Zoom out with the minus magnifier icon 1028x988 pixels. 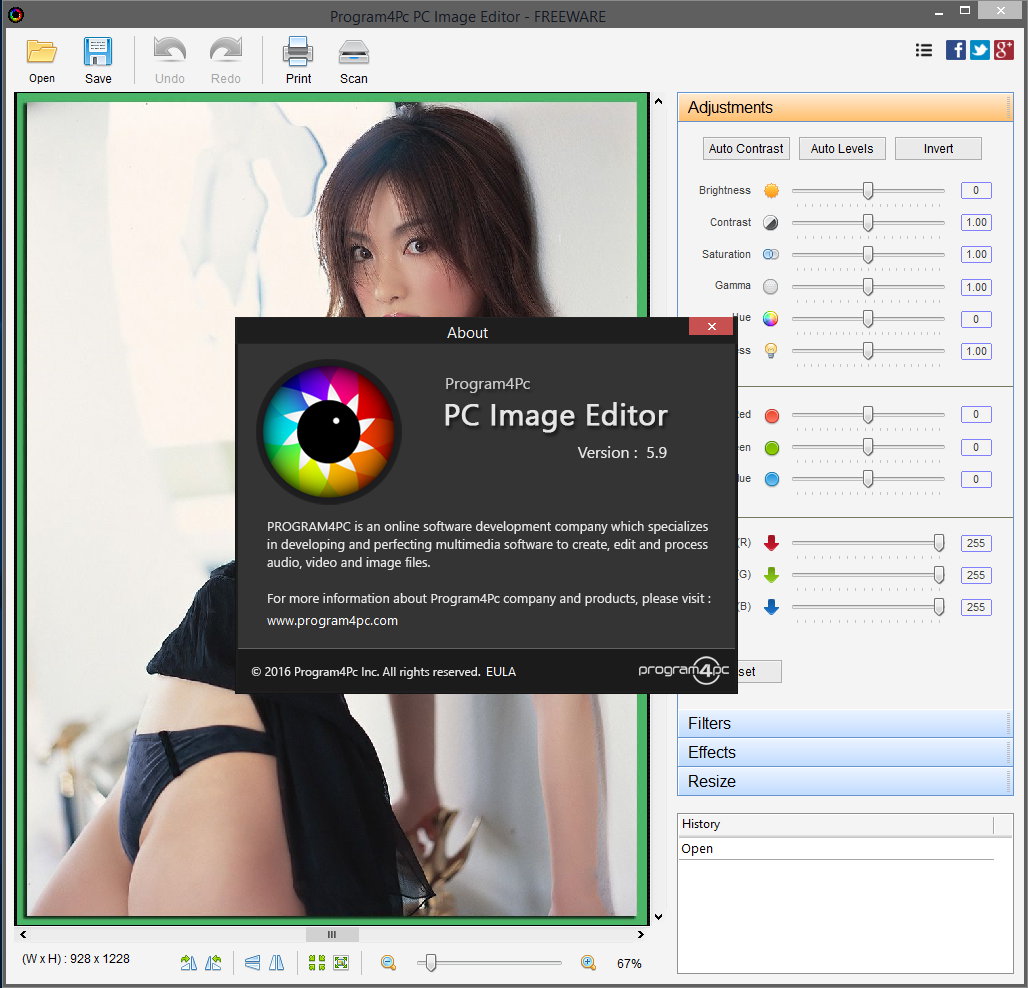(388, 963)
